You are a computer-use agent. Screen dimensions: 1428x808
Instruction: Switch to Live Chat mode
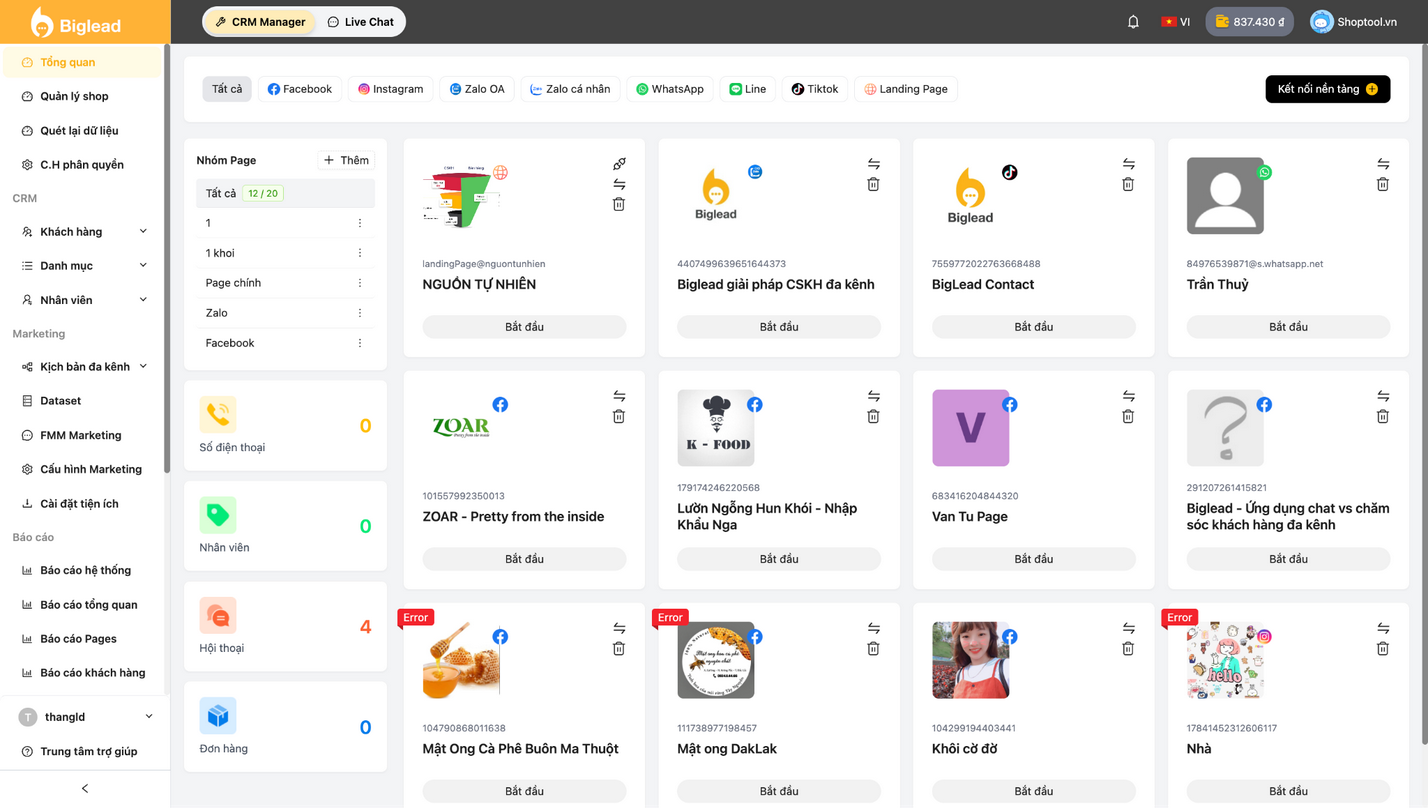pos(361,22)
